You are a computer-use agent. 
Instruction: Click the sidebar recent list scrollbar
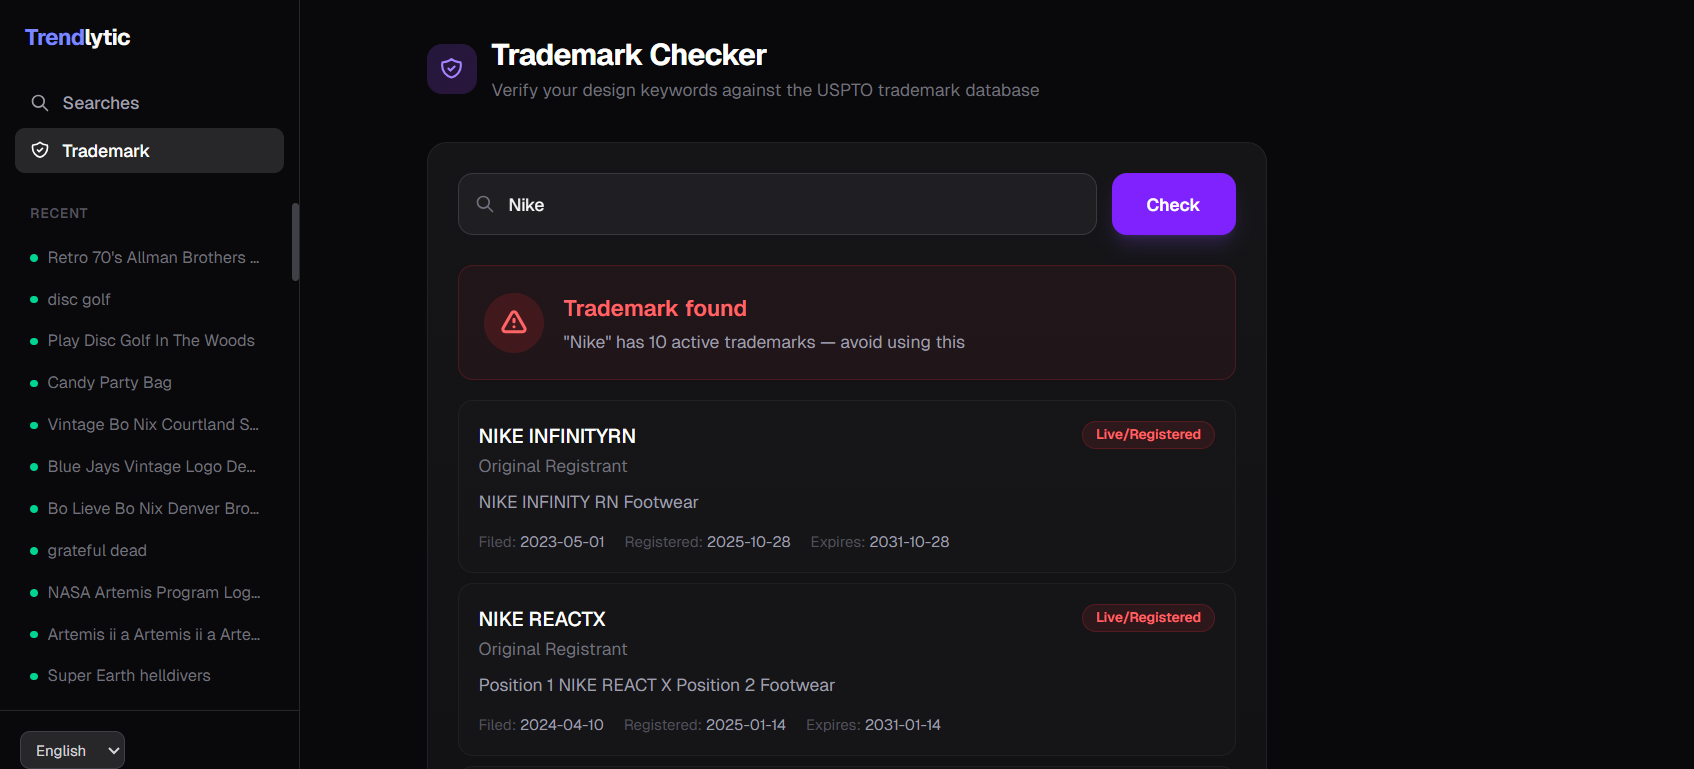point(295,242)
